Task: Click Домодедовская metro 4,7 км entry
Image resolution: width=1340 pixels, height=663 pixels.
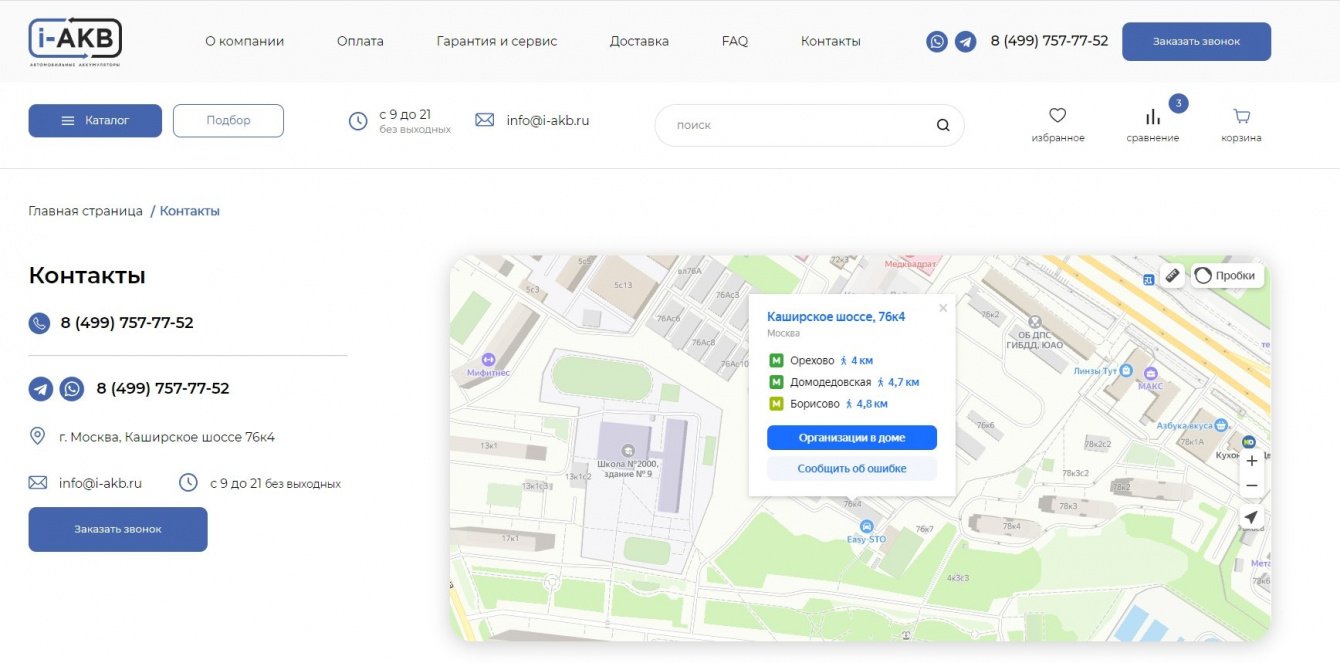Action: (x=844, y=382)
